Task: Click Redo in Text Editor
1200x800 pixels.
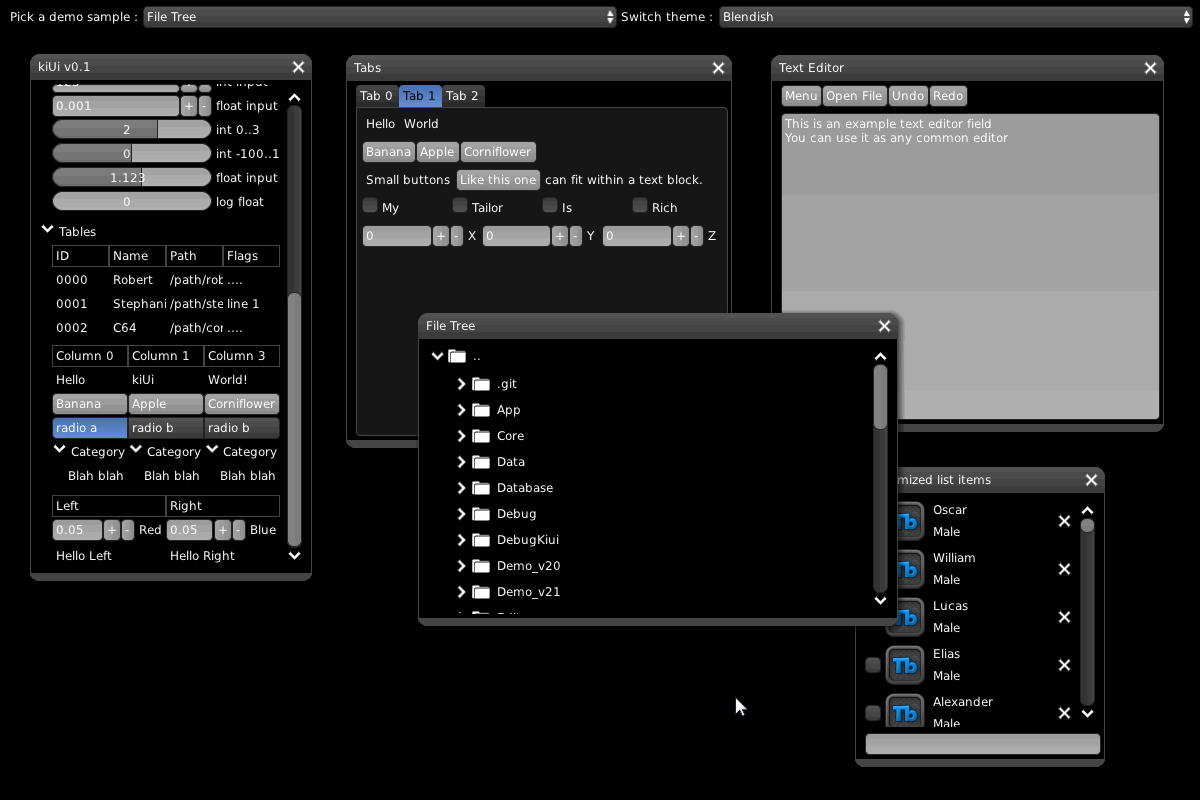Action: point(948,96)
